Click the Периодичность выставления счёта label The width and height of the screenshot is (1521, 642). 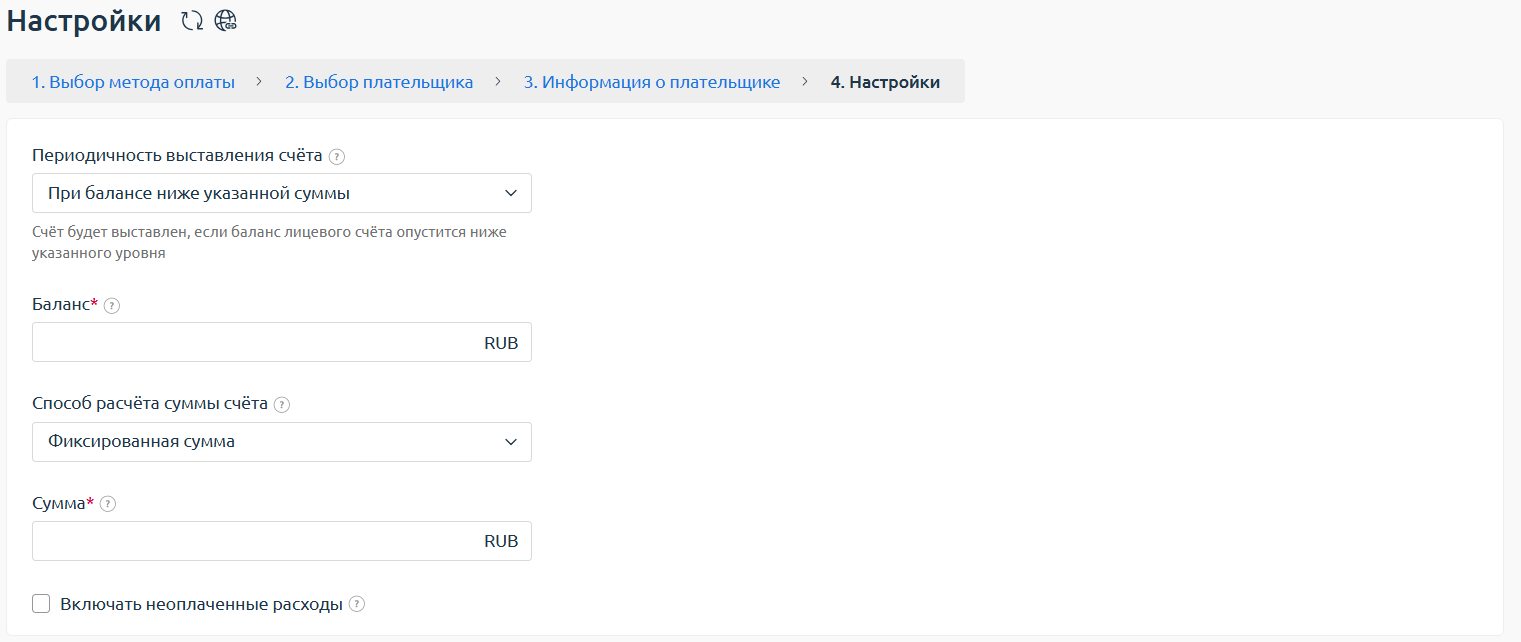pos(177,156)
